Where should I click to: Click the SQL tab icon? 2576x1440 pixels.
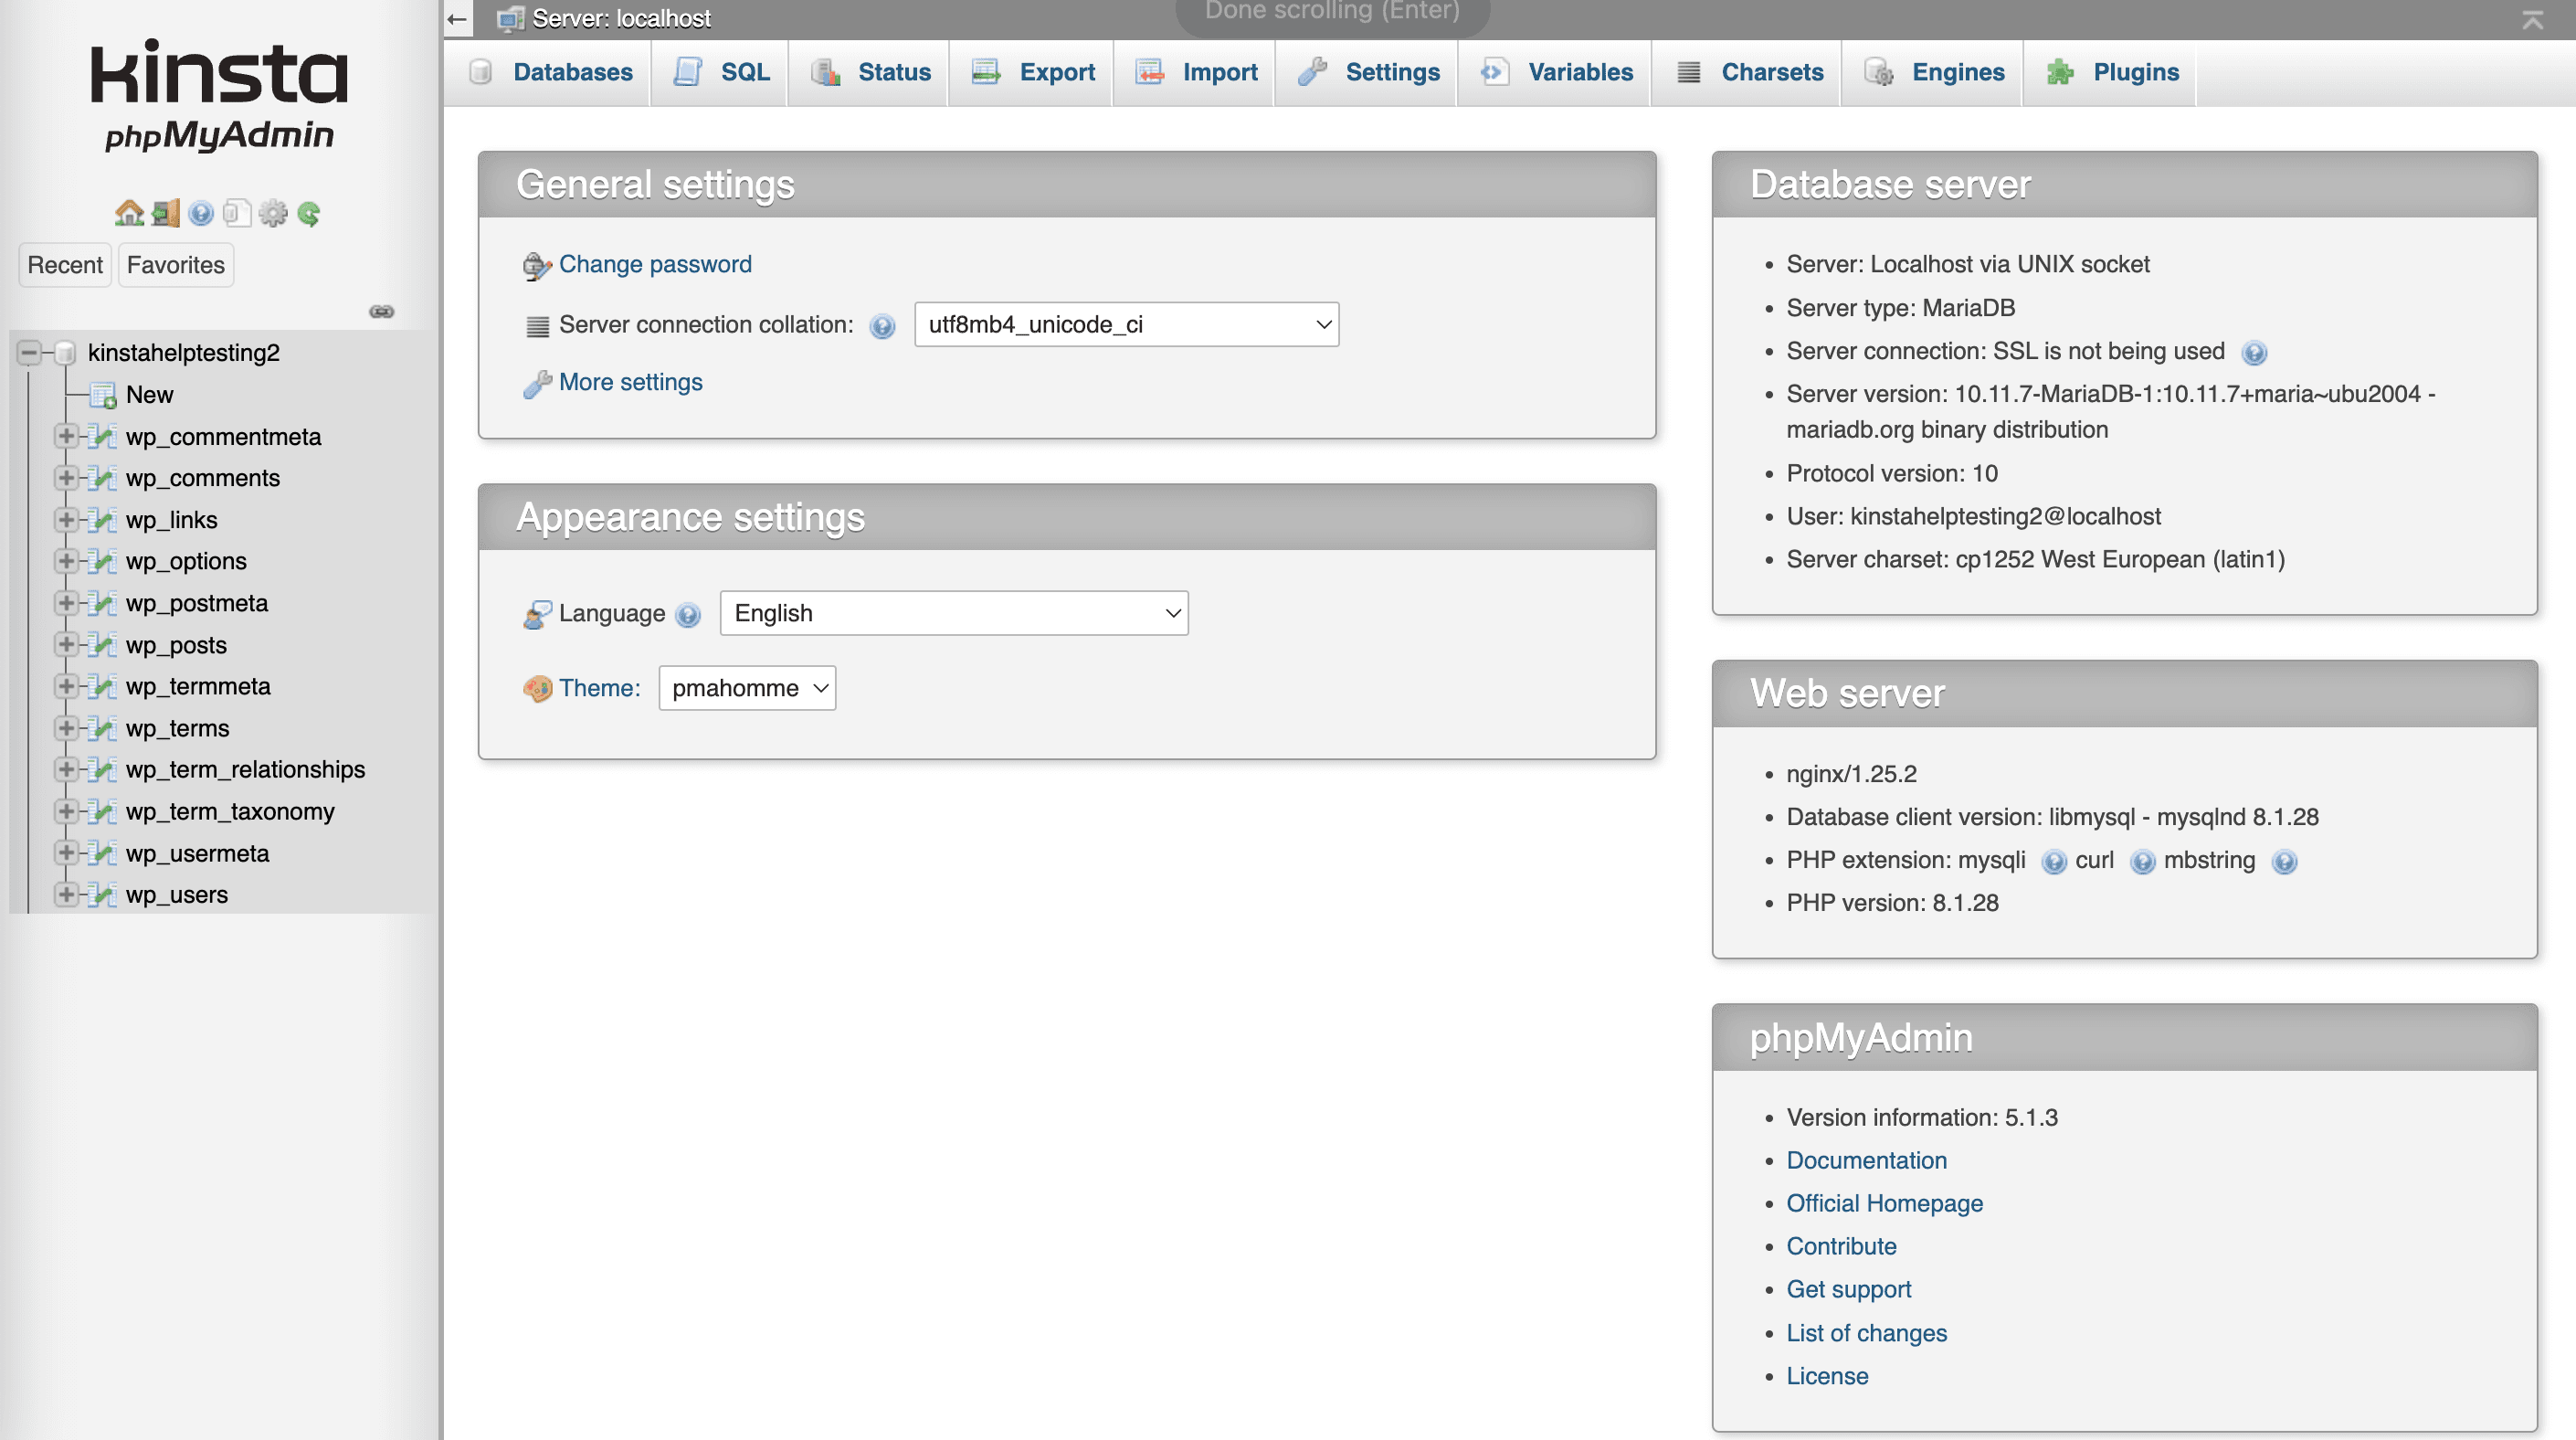[x=688, y=70]
